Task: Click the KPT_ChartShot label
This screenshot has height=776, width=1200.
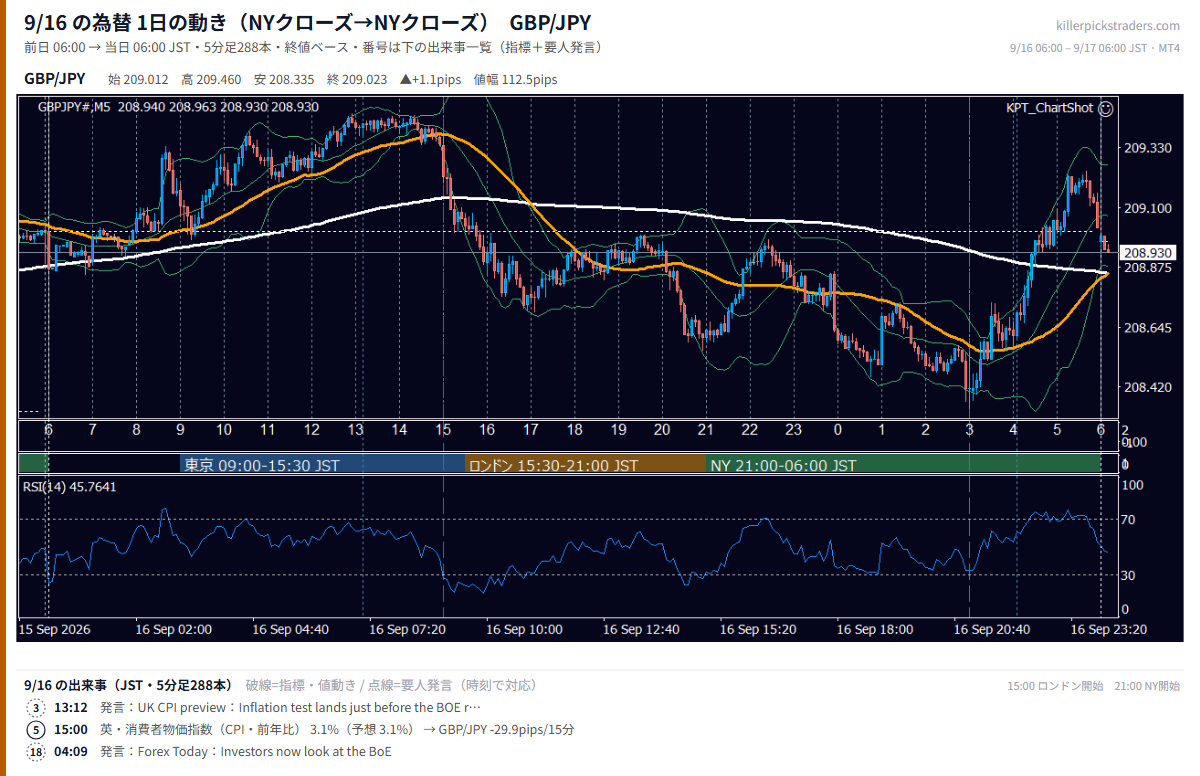Action: pyautogui.click(x=1049, y=107)
